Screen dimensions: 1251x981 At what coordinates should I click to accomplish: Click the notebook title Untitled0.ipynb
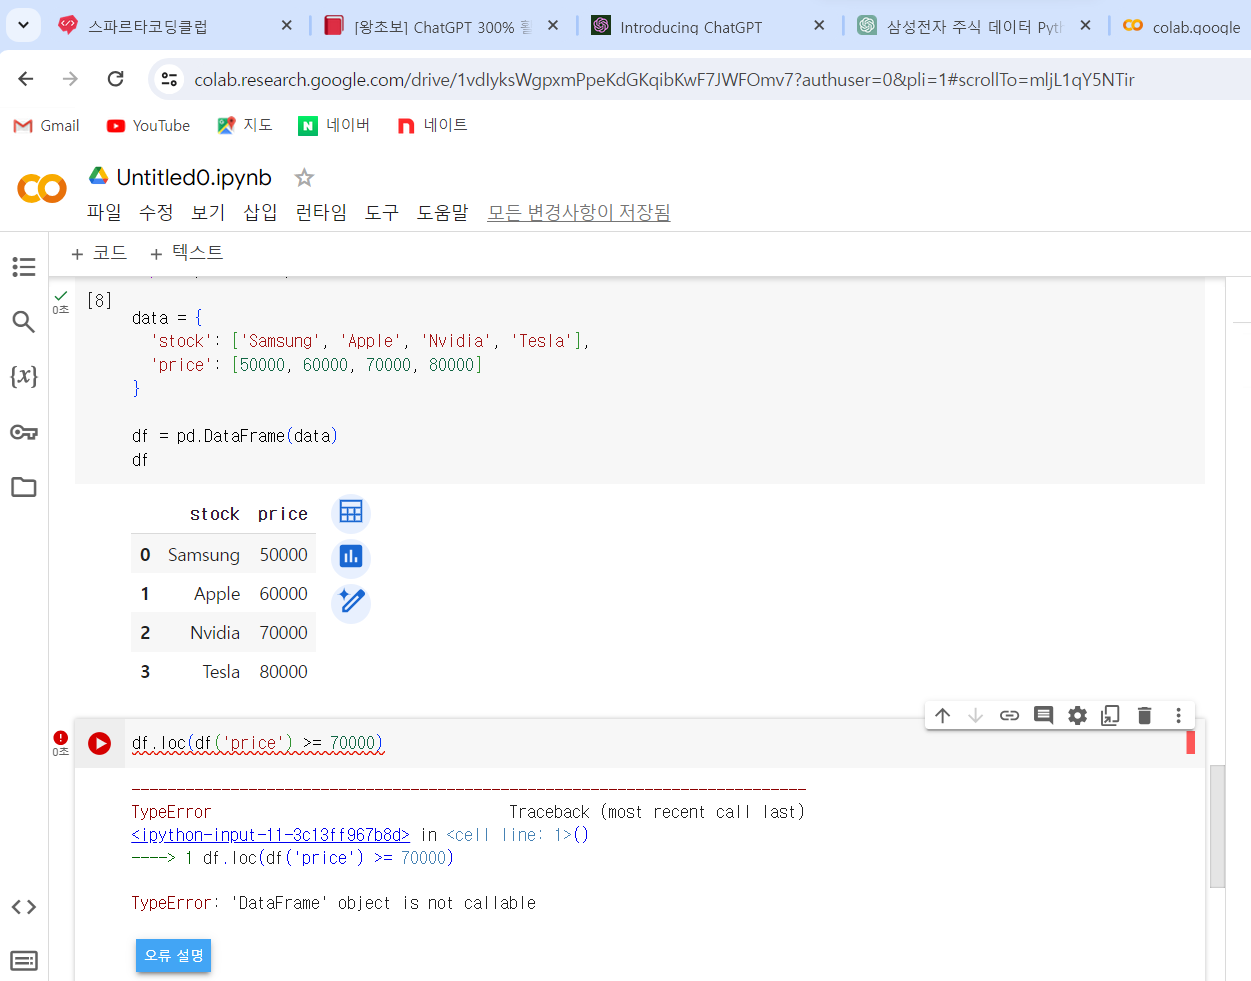point(194,177)
